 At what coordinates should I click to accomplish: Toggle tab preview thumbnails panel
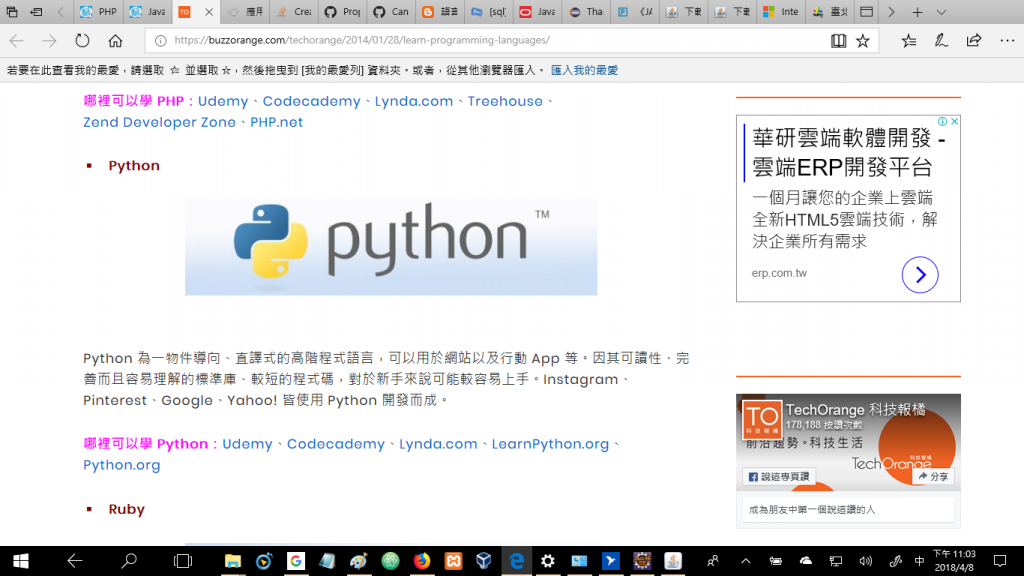click(x=867, y=12)
